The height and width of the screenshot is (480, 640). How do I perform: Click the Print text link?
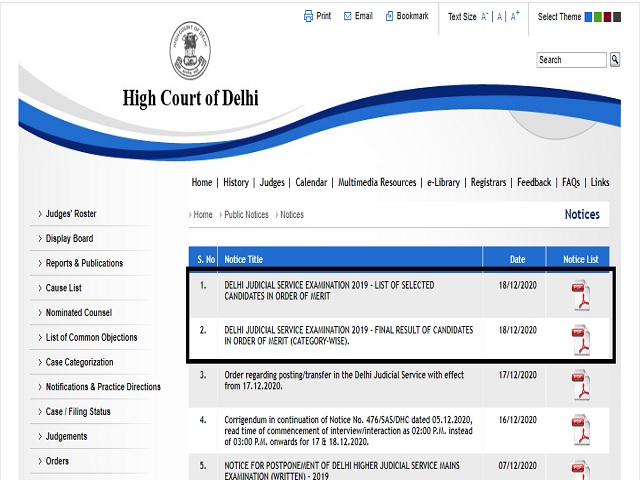324,16
